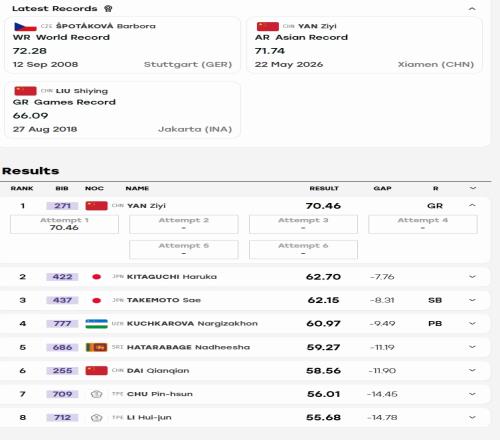
Task: Open athlete DAI Qianqian's profile name
Action: (158, 371)
